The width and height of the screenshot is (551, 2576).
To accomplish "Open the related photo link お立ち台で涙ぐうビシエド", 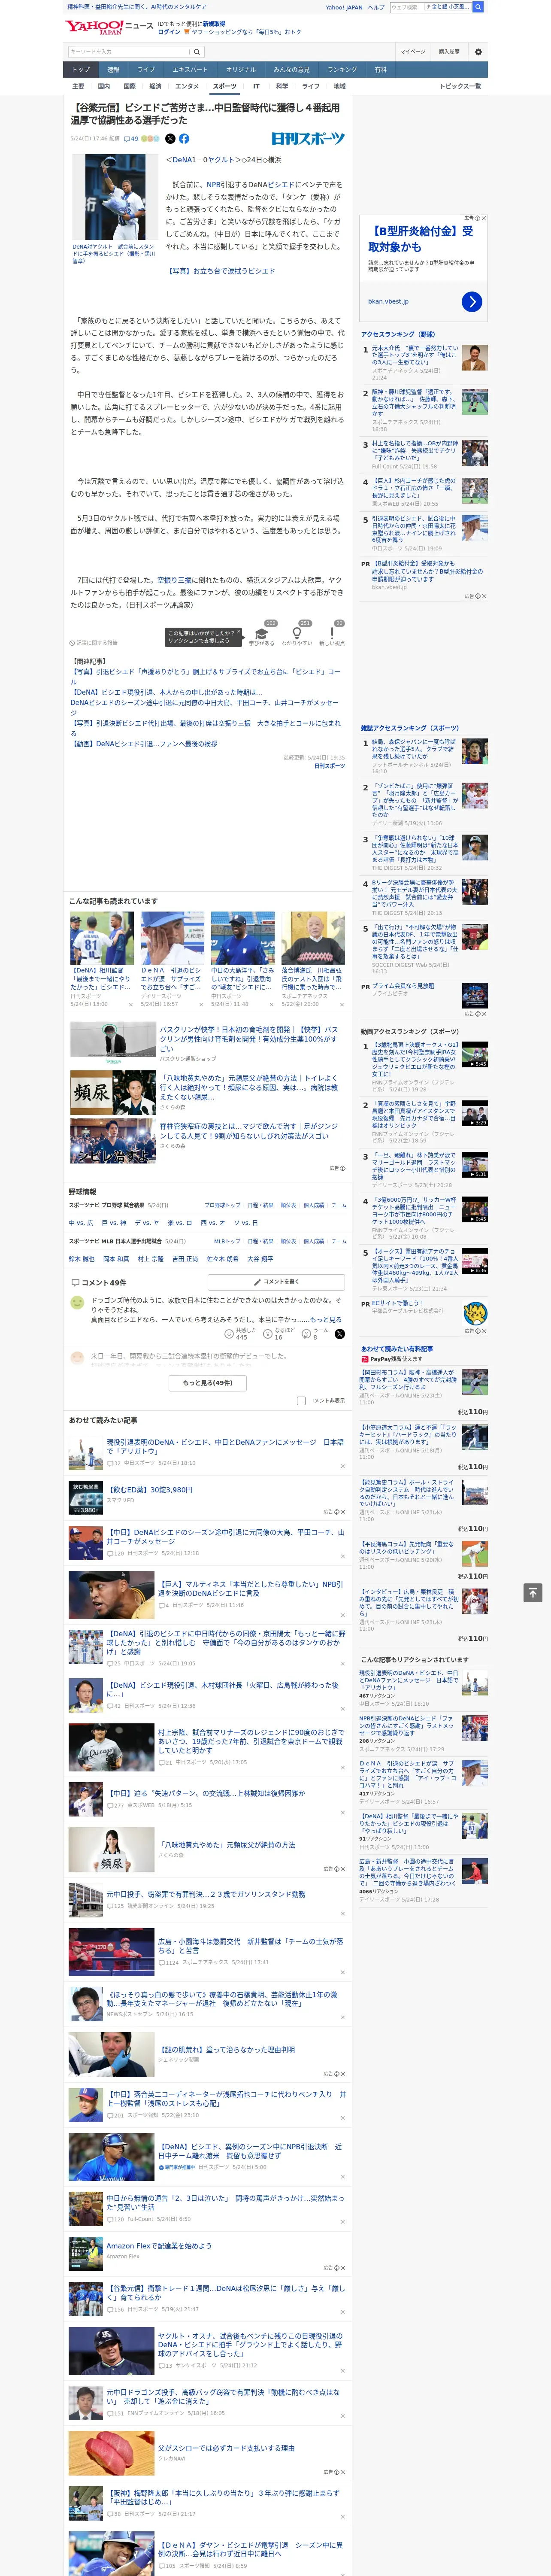I will pyautogui.click(x=221, y=271).
